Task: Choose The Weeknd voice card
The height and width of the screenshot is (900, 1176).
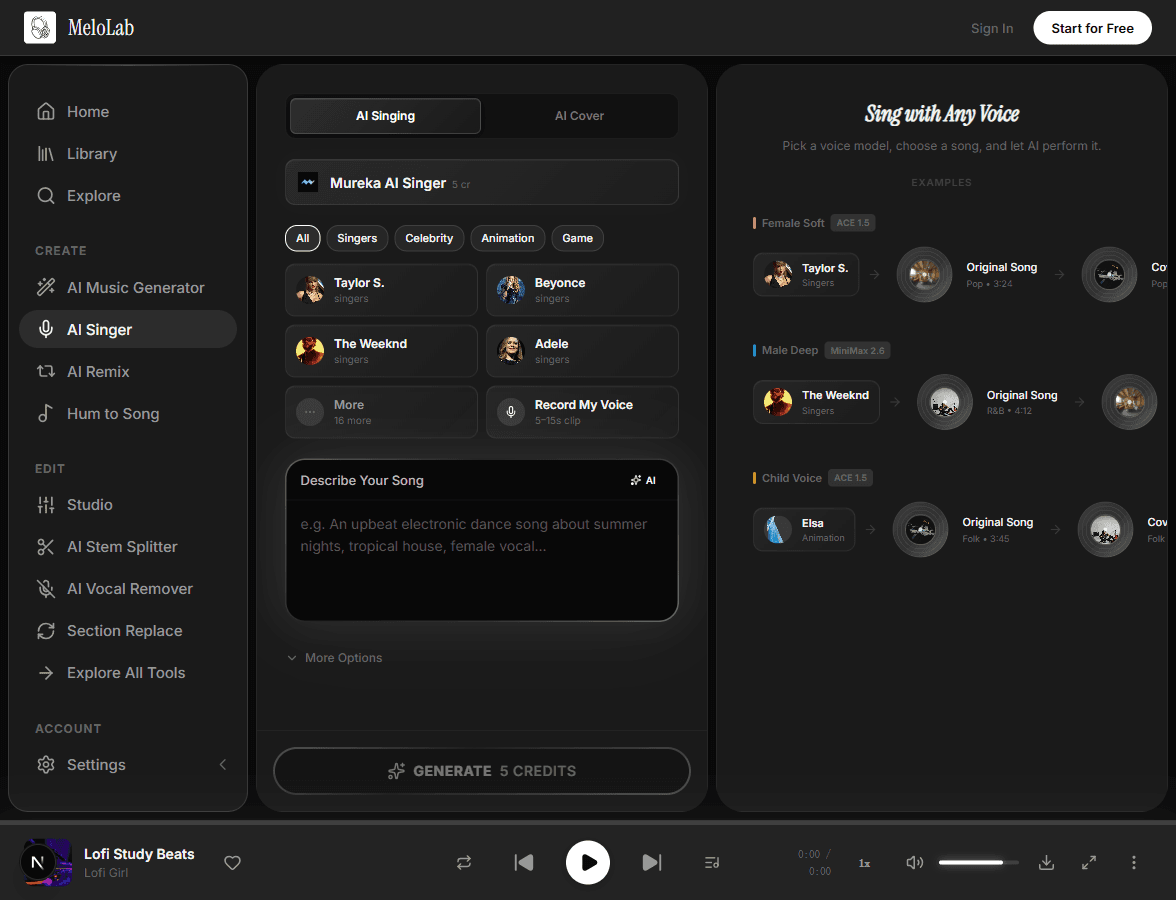Action: [x=381, y=351]
